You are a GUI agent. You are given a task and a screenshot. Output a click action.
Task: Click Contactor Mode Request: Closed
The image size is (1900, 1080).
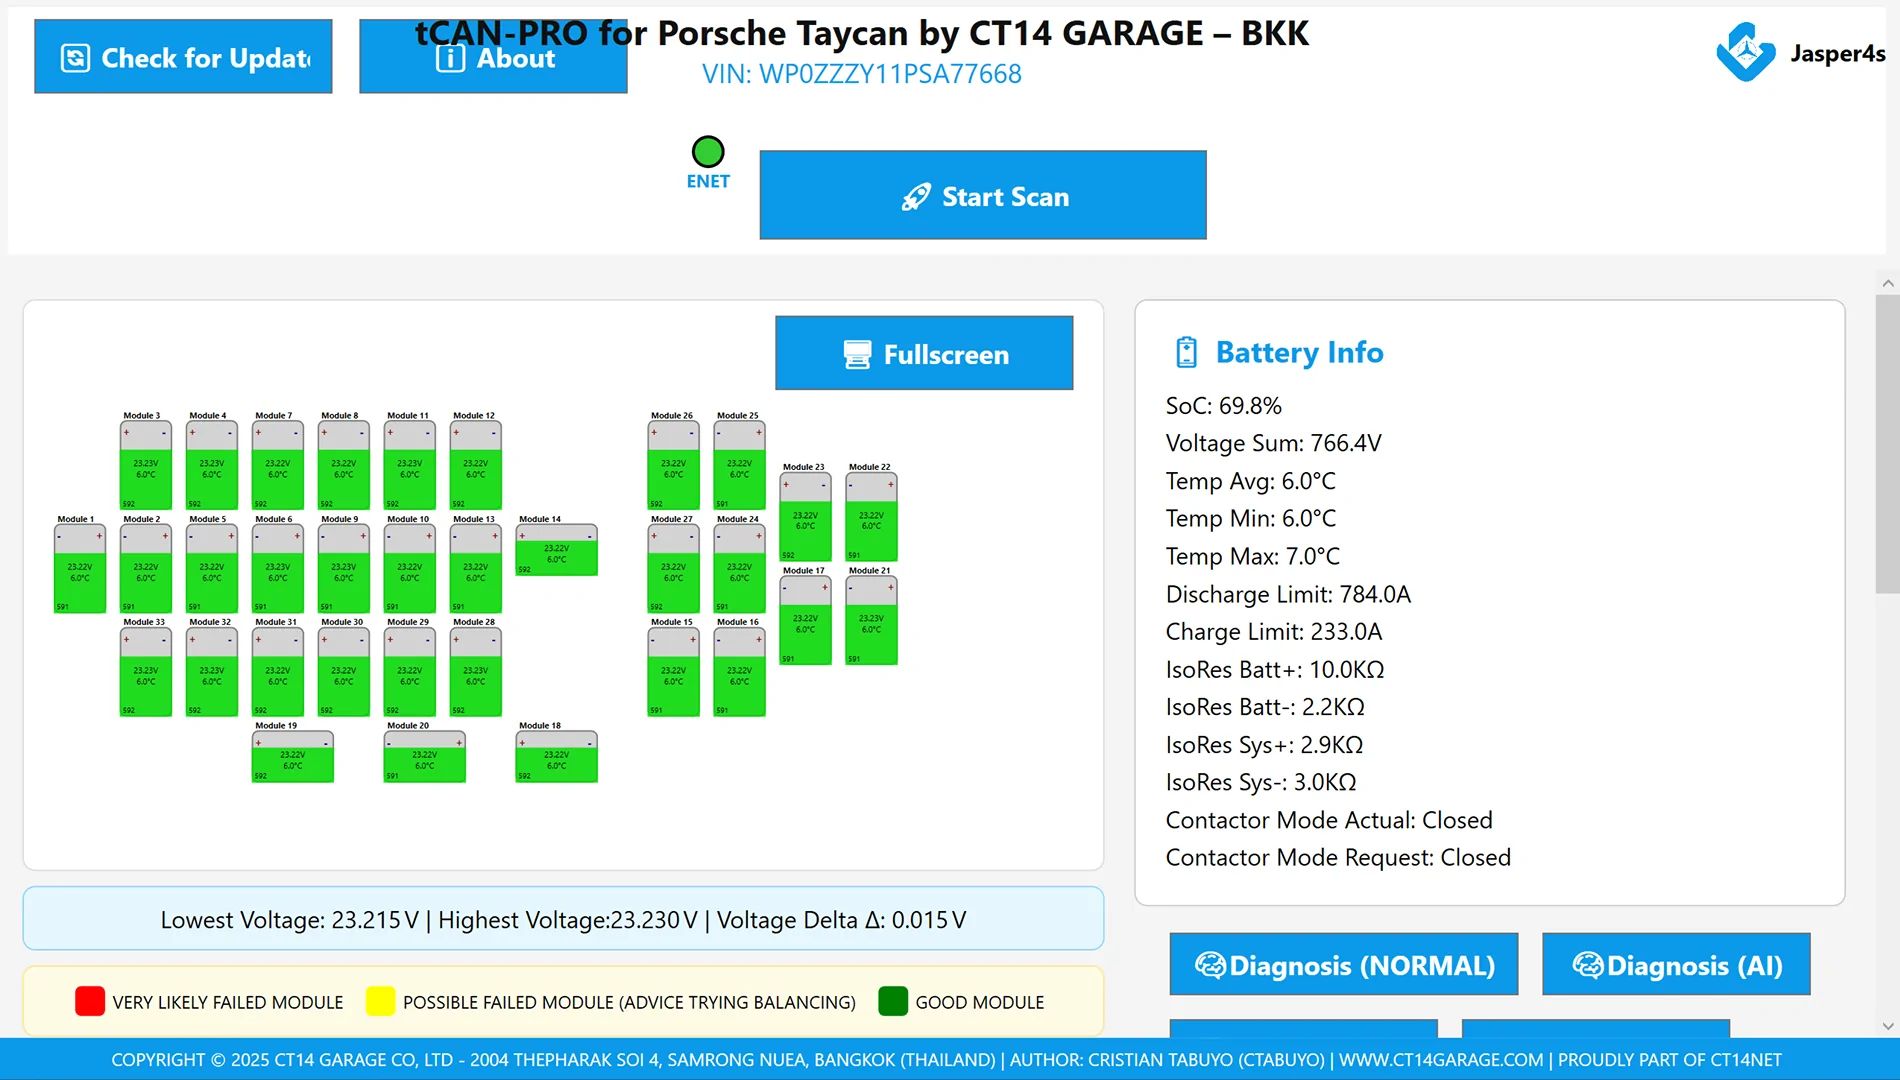point(1338,858)
